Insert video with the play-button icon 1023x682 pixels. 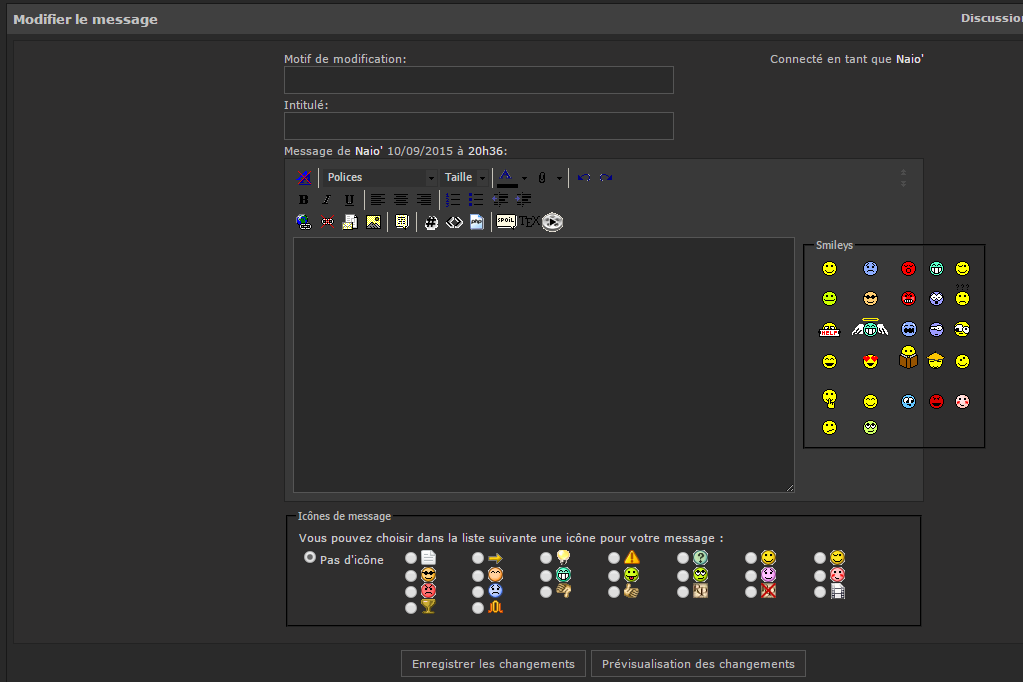coord(553,222)
